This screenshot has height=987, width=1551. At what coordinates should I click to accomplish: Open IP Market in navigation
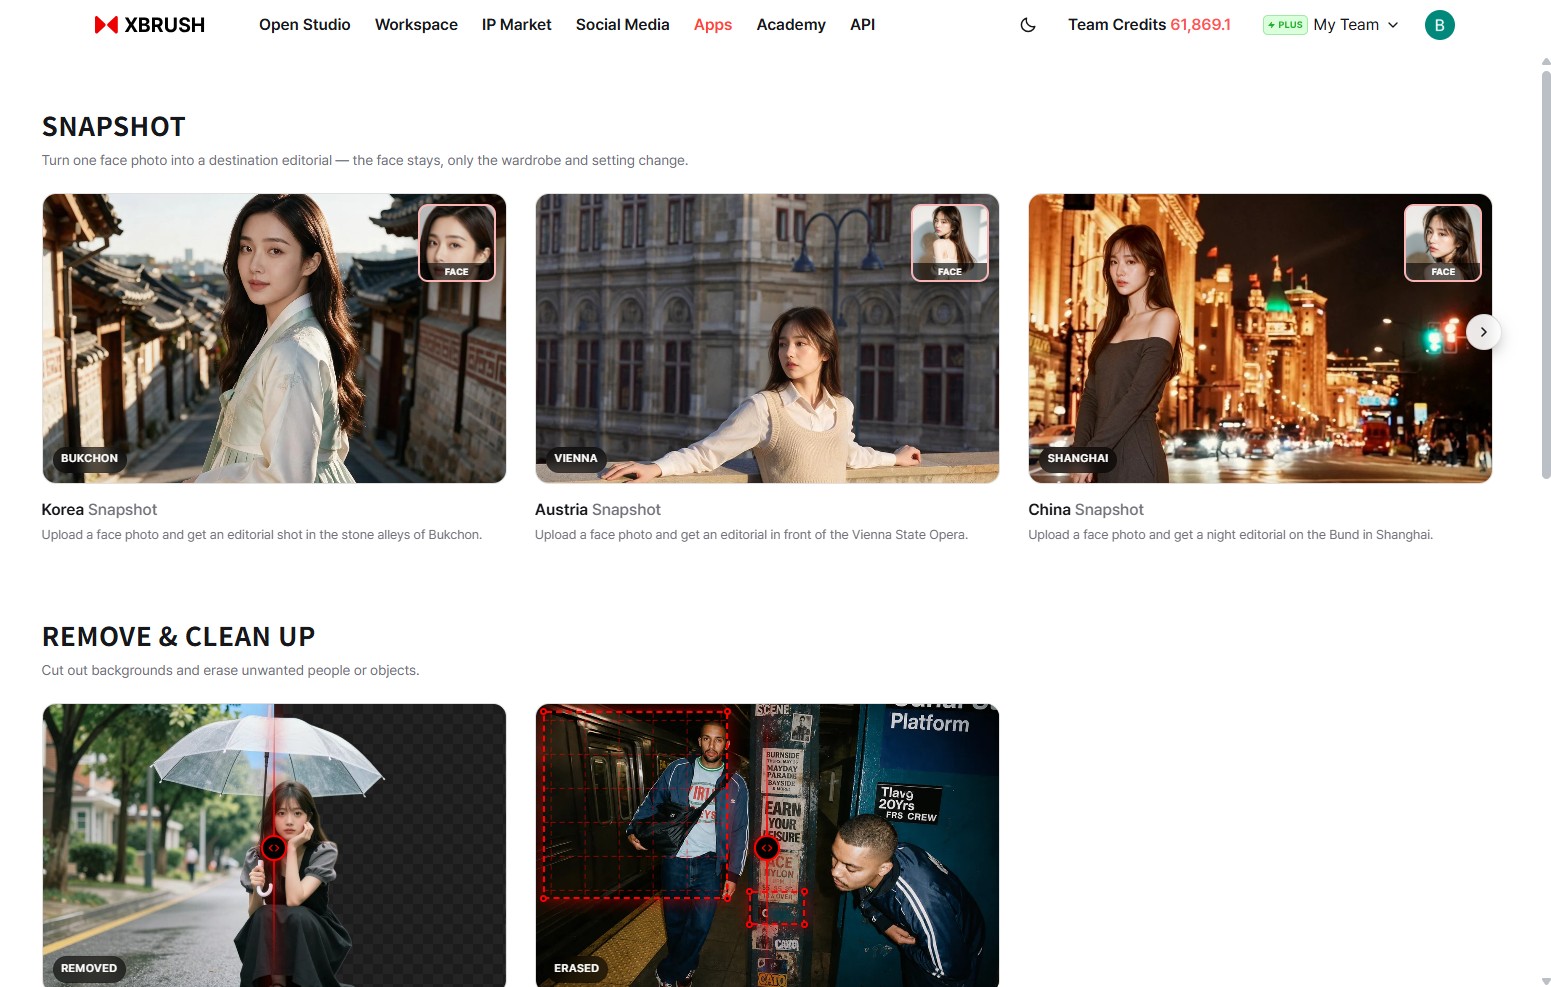tap(516, 25)
